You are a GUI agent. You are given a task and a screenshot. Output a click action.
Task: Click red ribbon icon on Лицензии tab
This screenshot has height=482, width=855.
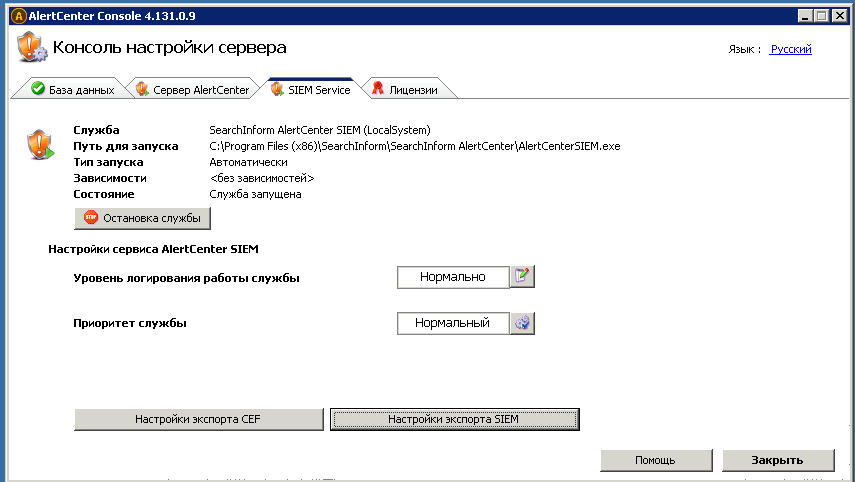coord(377,88)
